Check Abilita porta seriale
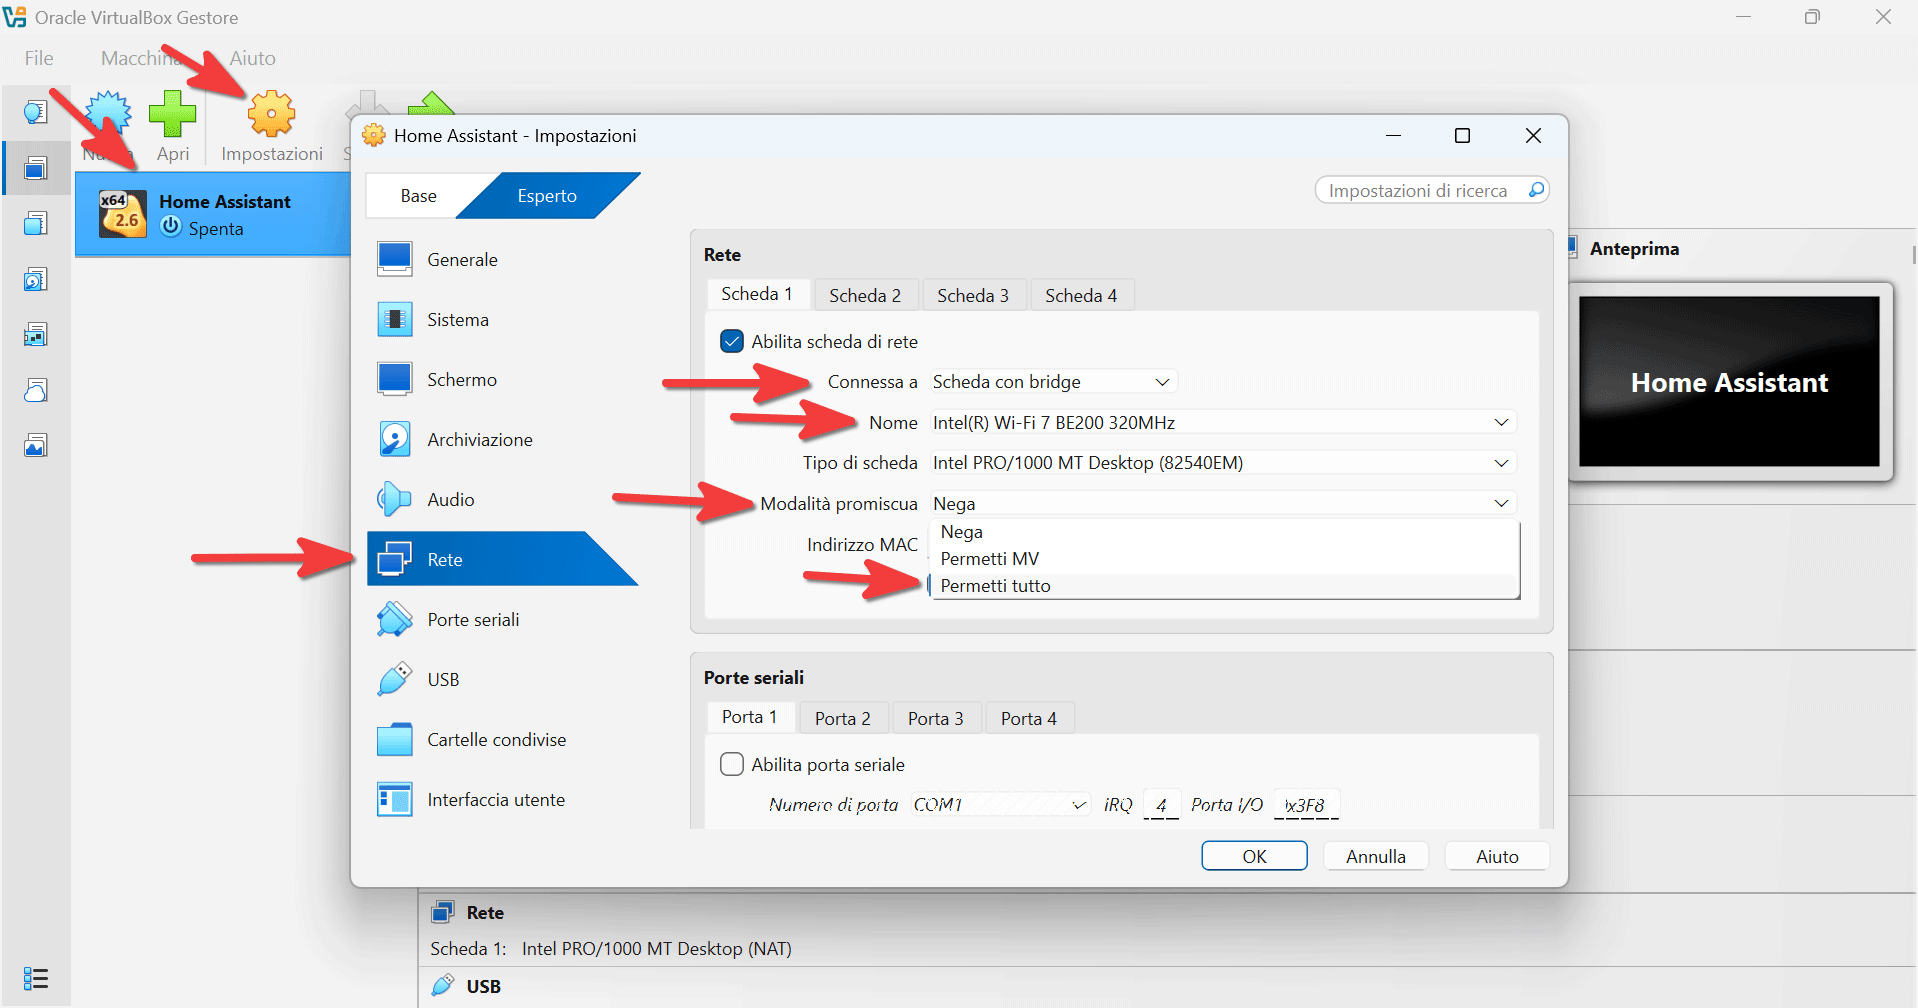The image size is (1918, 1008). tap(732, 764)
